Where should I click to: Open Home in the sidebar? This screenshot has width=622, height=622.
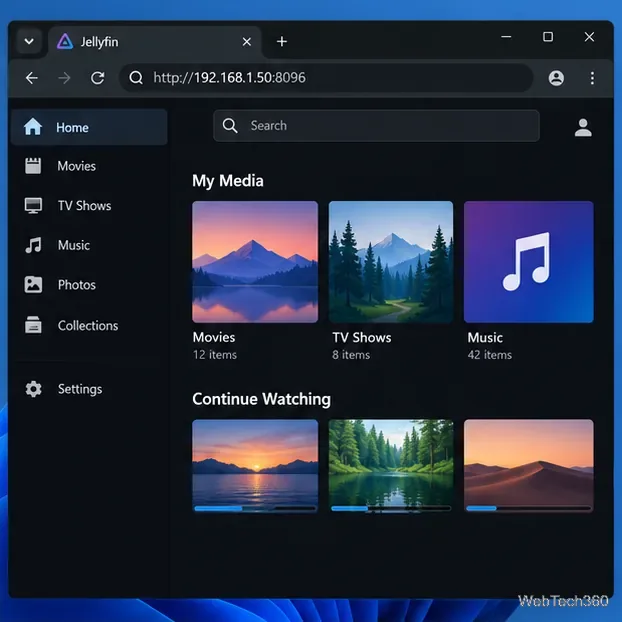[x=89, y=127]
